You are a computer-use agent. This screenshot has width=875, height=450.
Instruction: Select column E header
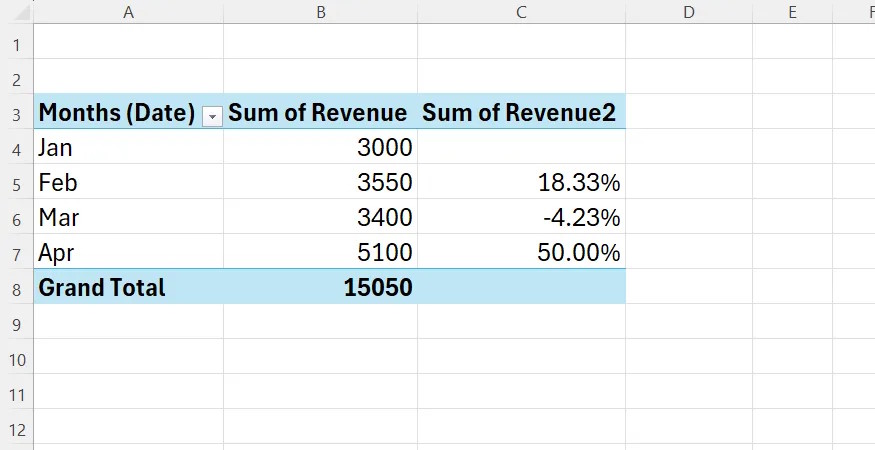point(792,12)
